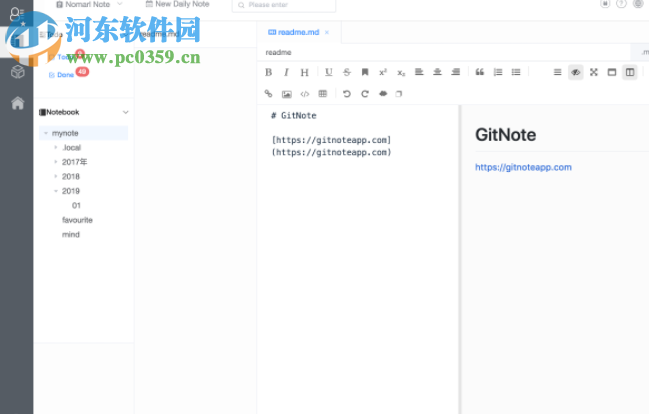The width and height of the screenshot is (649, 414).
Task: Align text right
Action: click(455, 72)
